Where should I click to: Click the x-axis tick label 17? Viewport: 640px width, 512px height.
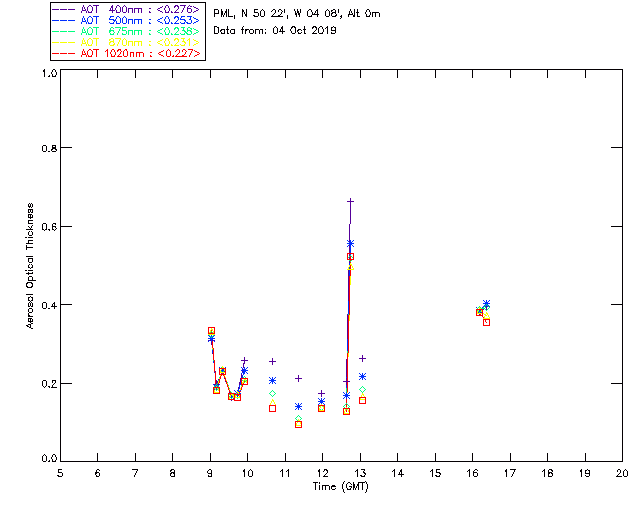(x=510, y=473)
